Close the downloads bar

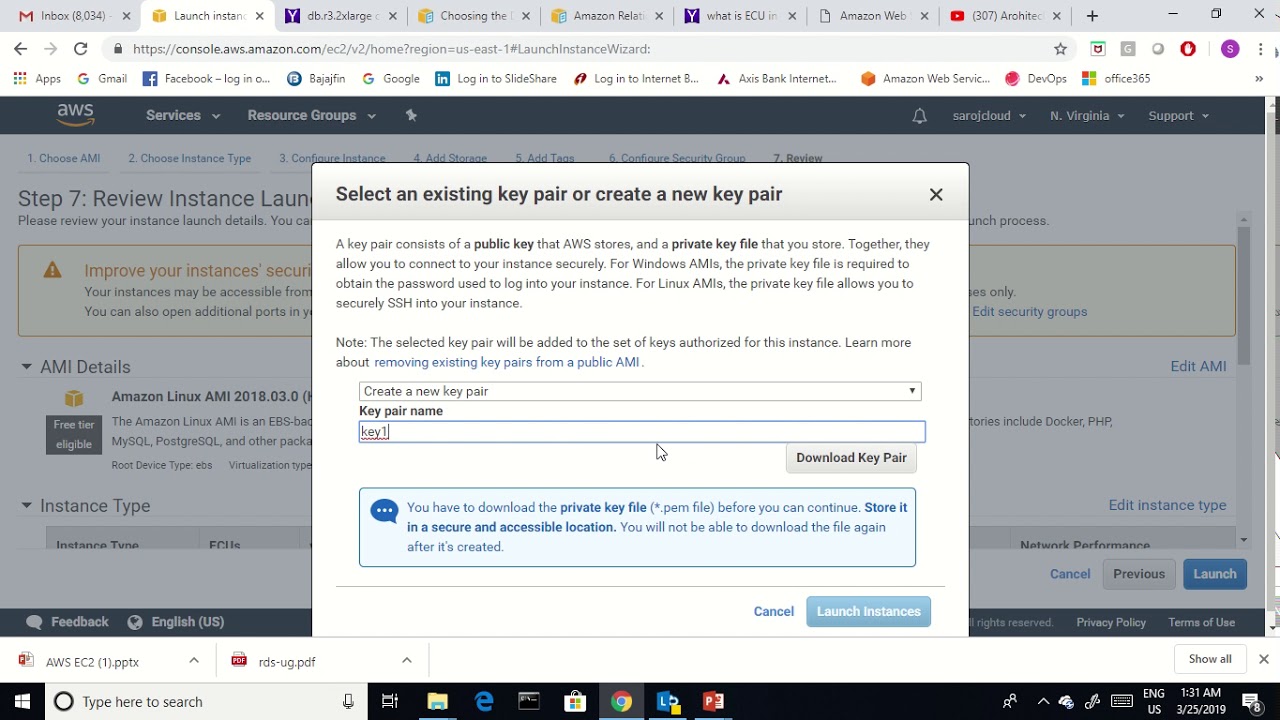1263,659
